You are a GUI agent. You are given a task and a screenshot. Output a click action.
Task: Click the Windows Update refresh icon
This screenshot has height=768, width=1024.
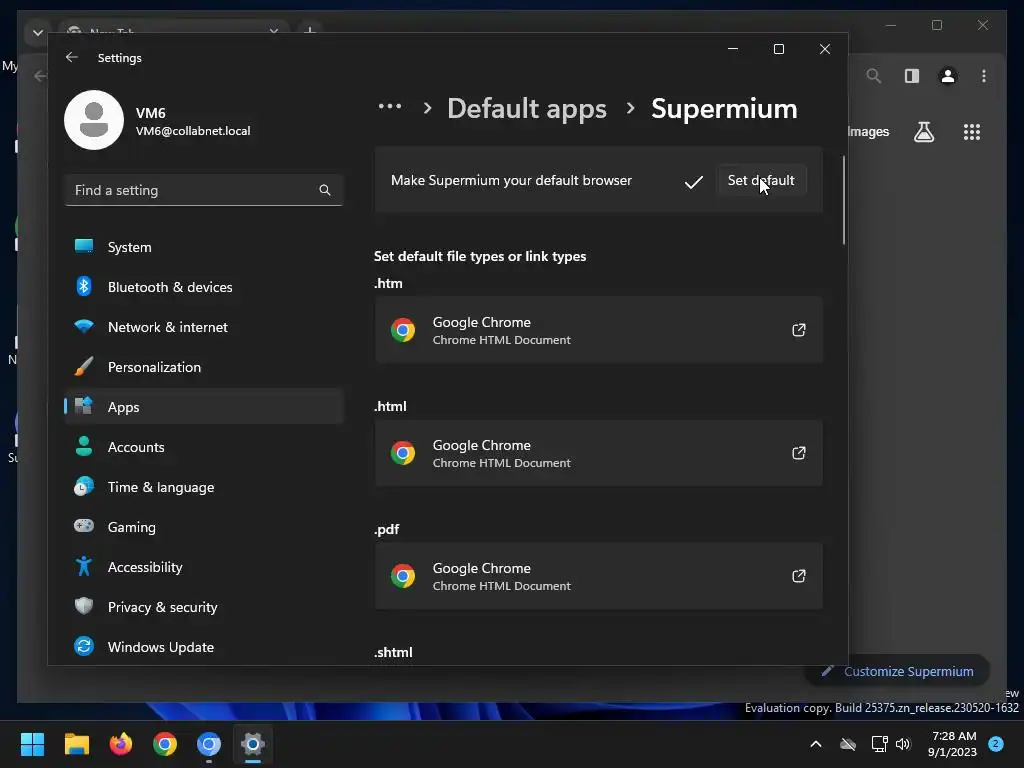pyautogui.click(x=84, y=647)
